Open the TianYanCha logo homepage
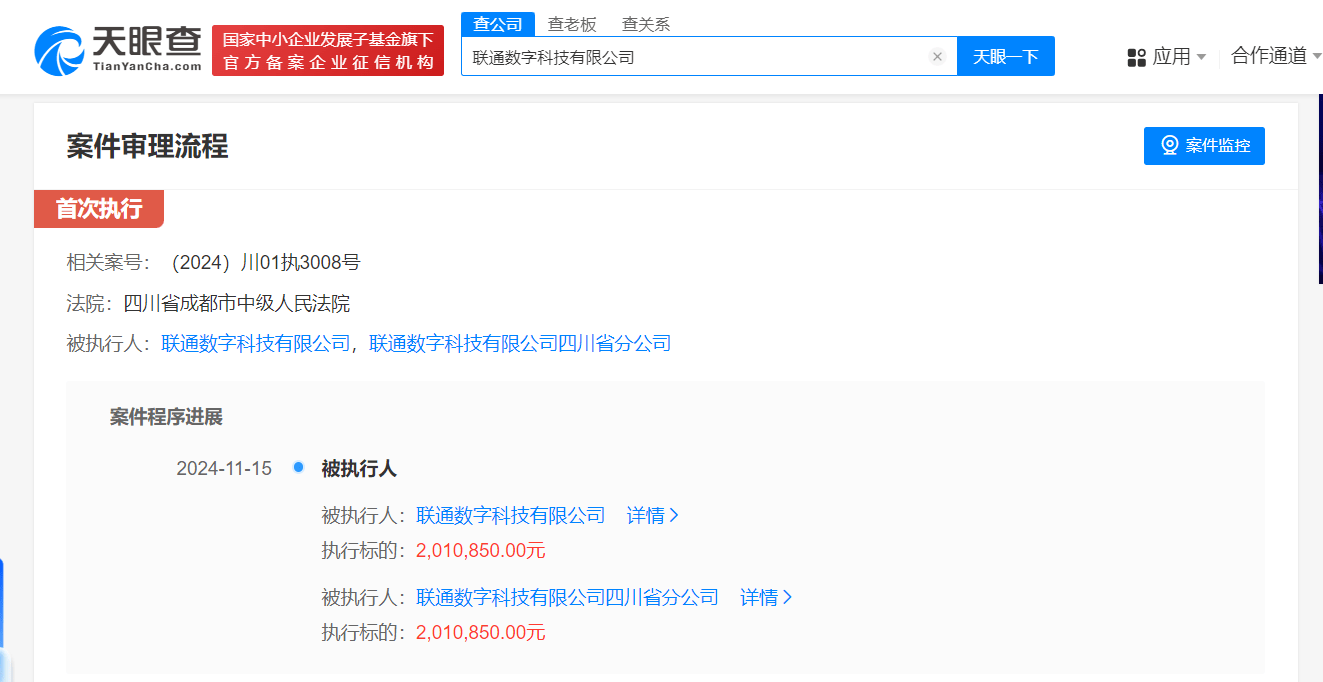 (118, 50)
